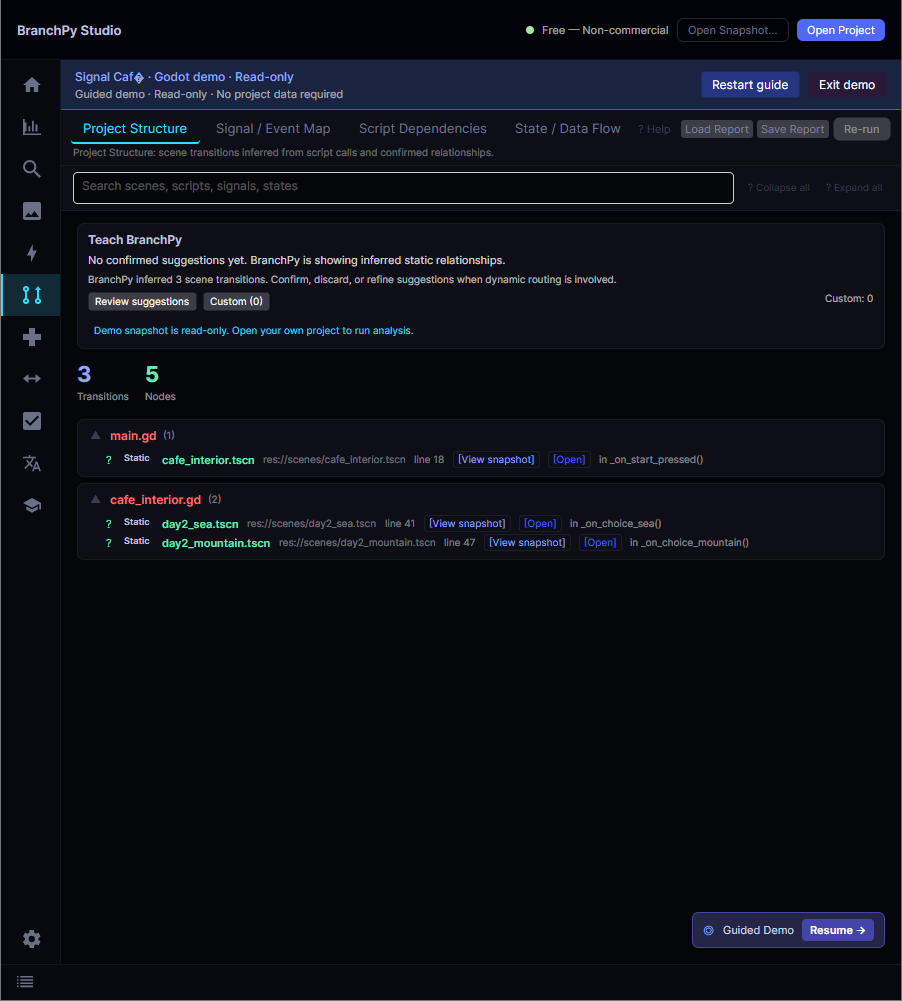
Task: Open the Help link in tab bar
Action: (654, 130)
